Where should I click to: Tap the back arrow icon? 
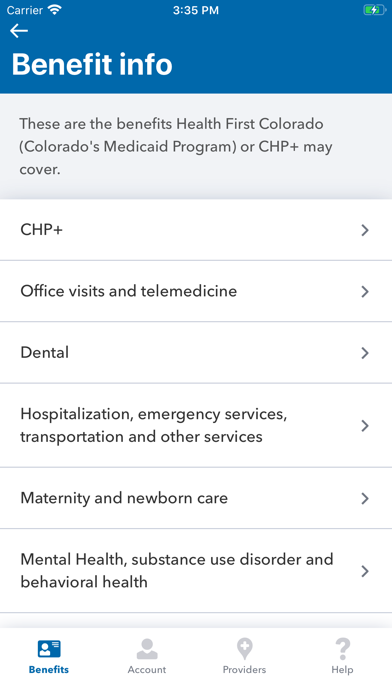pos(19,31)
